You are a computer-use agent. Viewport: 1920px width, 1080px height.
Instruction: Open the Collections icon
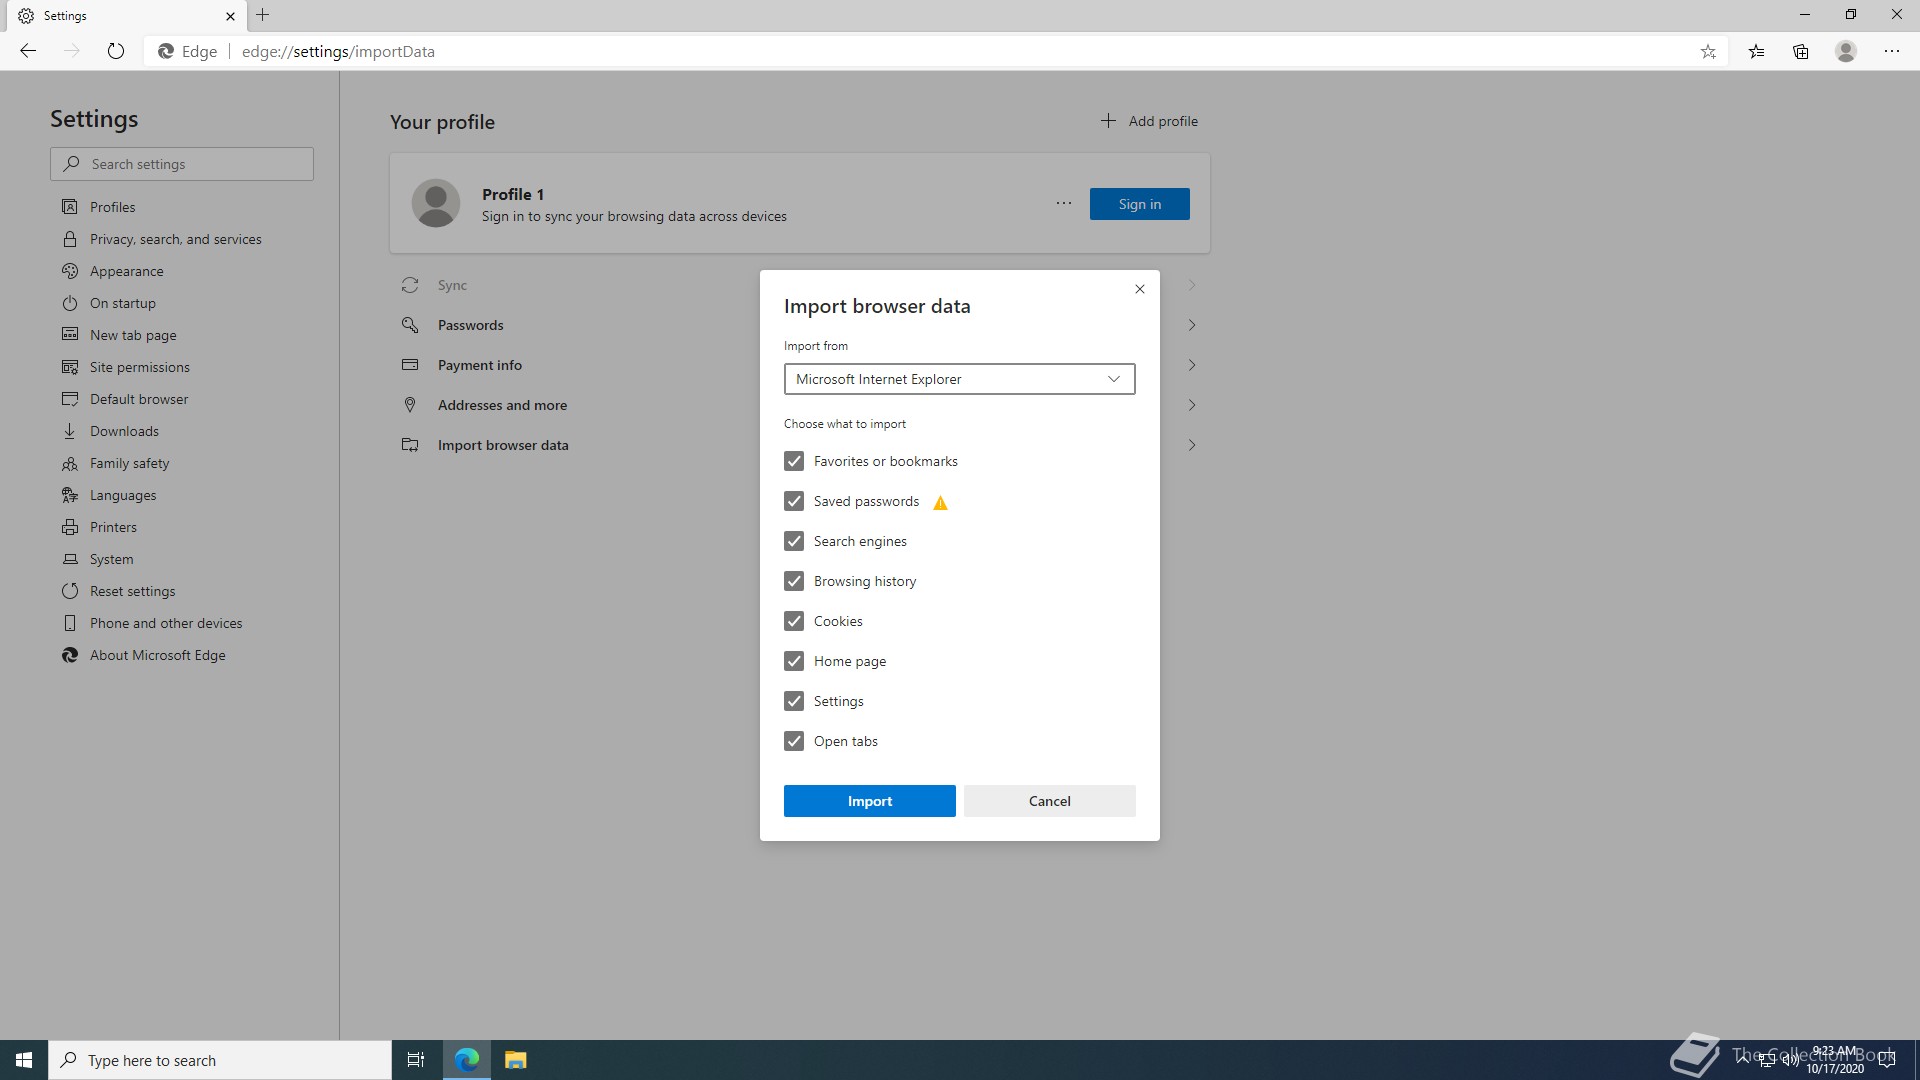(x=1801, y=52)
